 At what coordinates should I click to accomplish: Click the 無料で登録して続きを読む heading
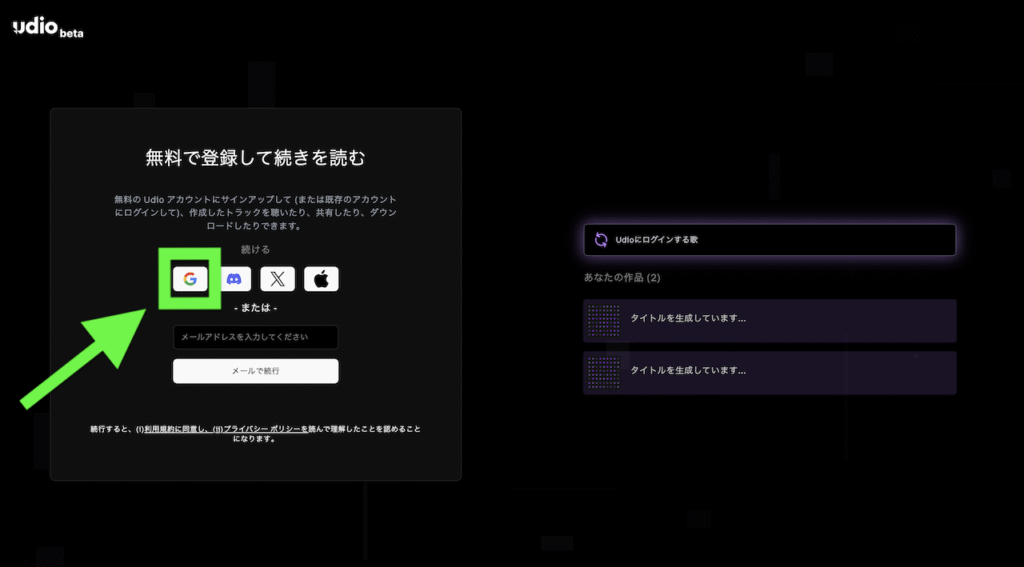[255, 158]
